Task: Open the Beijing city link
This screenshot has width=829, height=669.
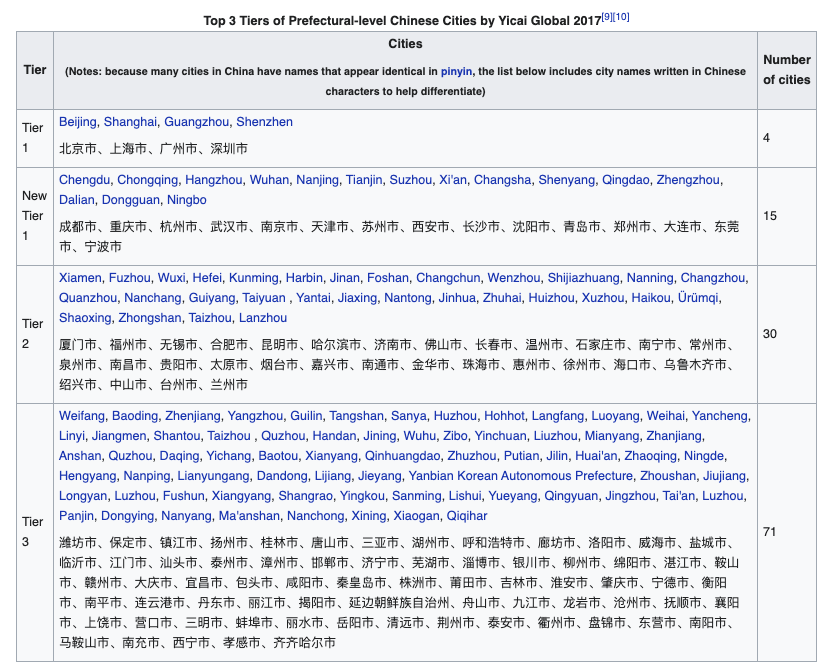Action: point(78,122)
